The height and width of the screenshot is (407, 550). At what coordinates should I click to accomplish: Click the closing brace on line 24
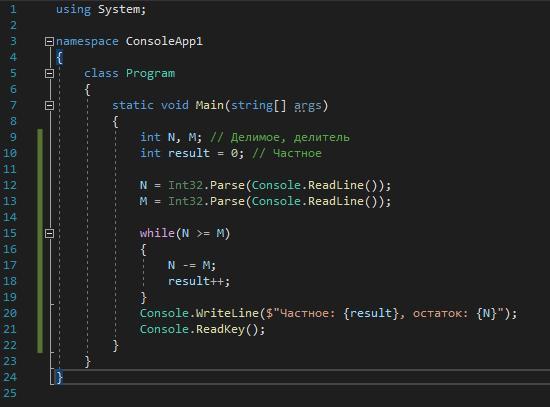(59, 377)
